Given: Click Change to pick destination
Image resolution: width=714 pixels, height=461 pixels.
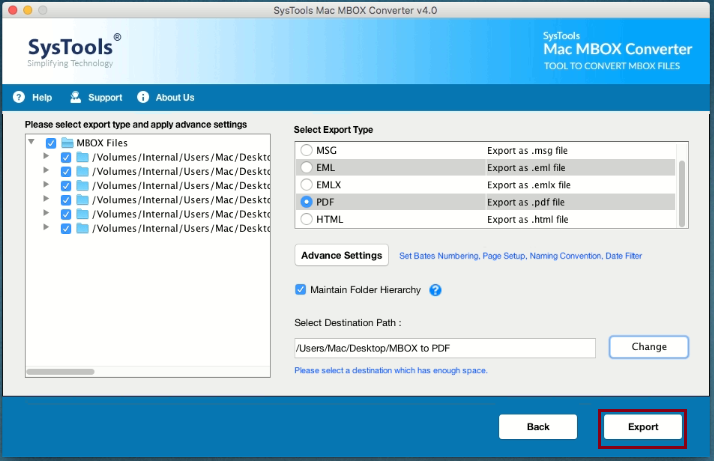Looking at the screenshot, I should [649, 347].
